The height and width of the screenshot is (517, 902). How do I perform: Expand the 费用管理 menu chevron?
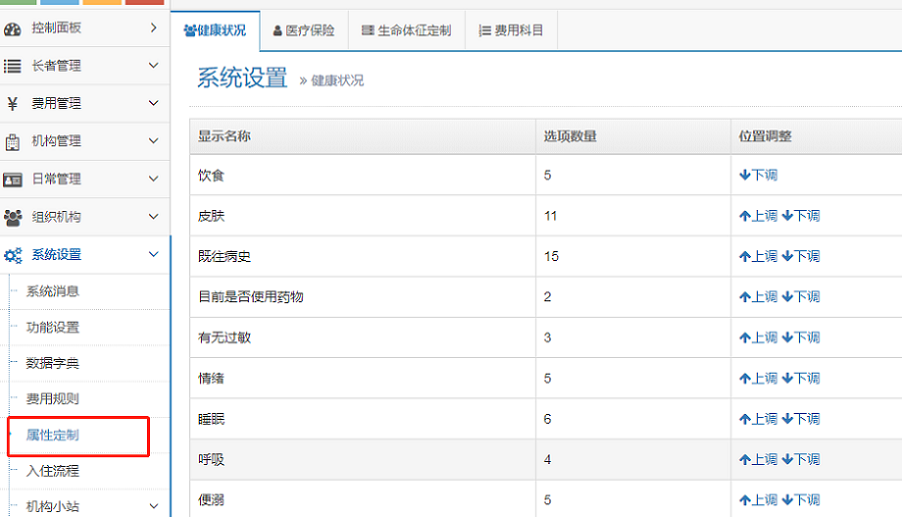(153, 103)
